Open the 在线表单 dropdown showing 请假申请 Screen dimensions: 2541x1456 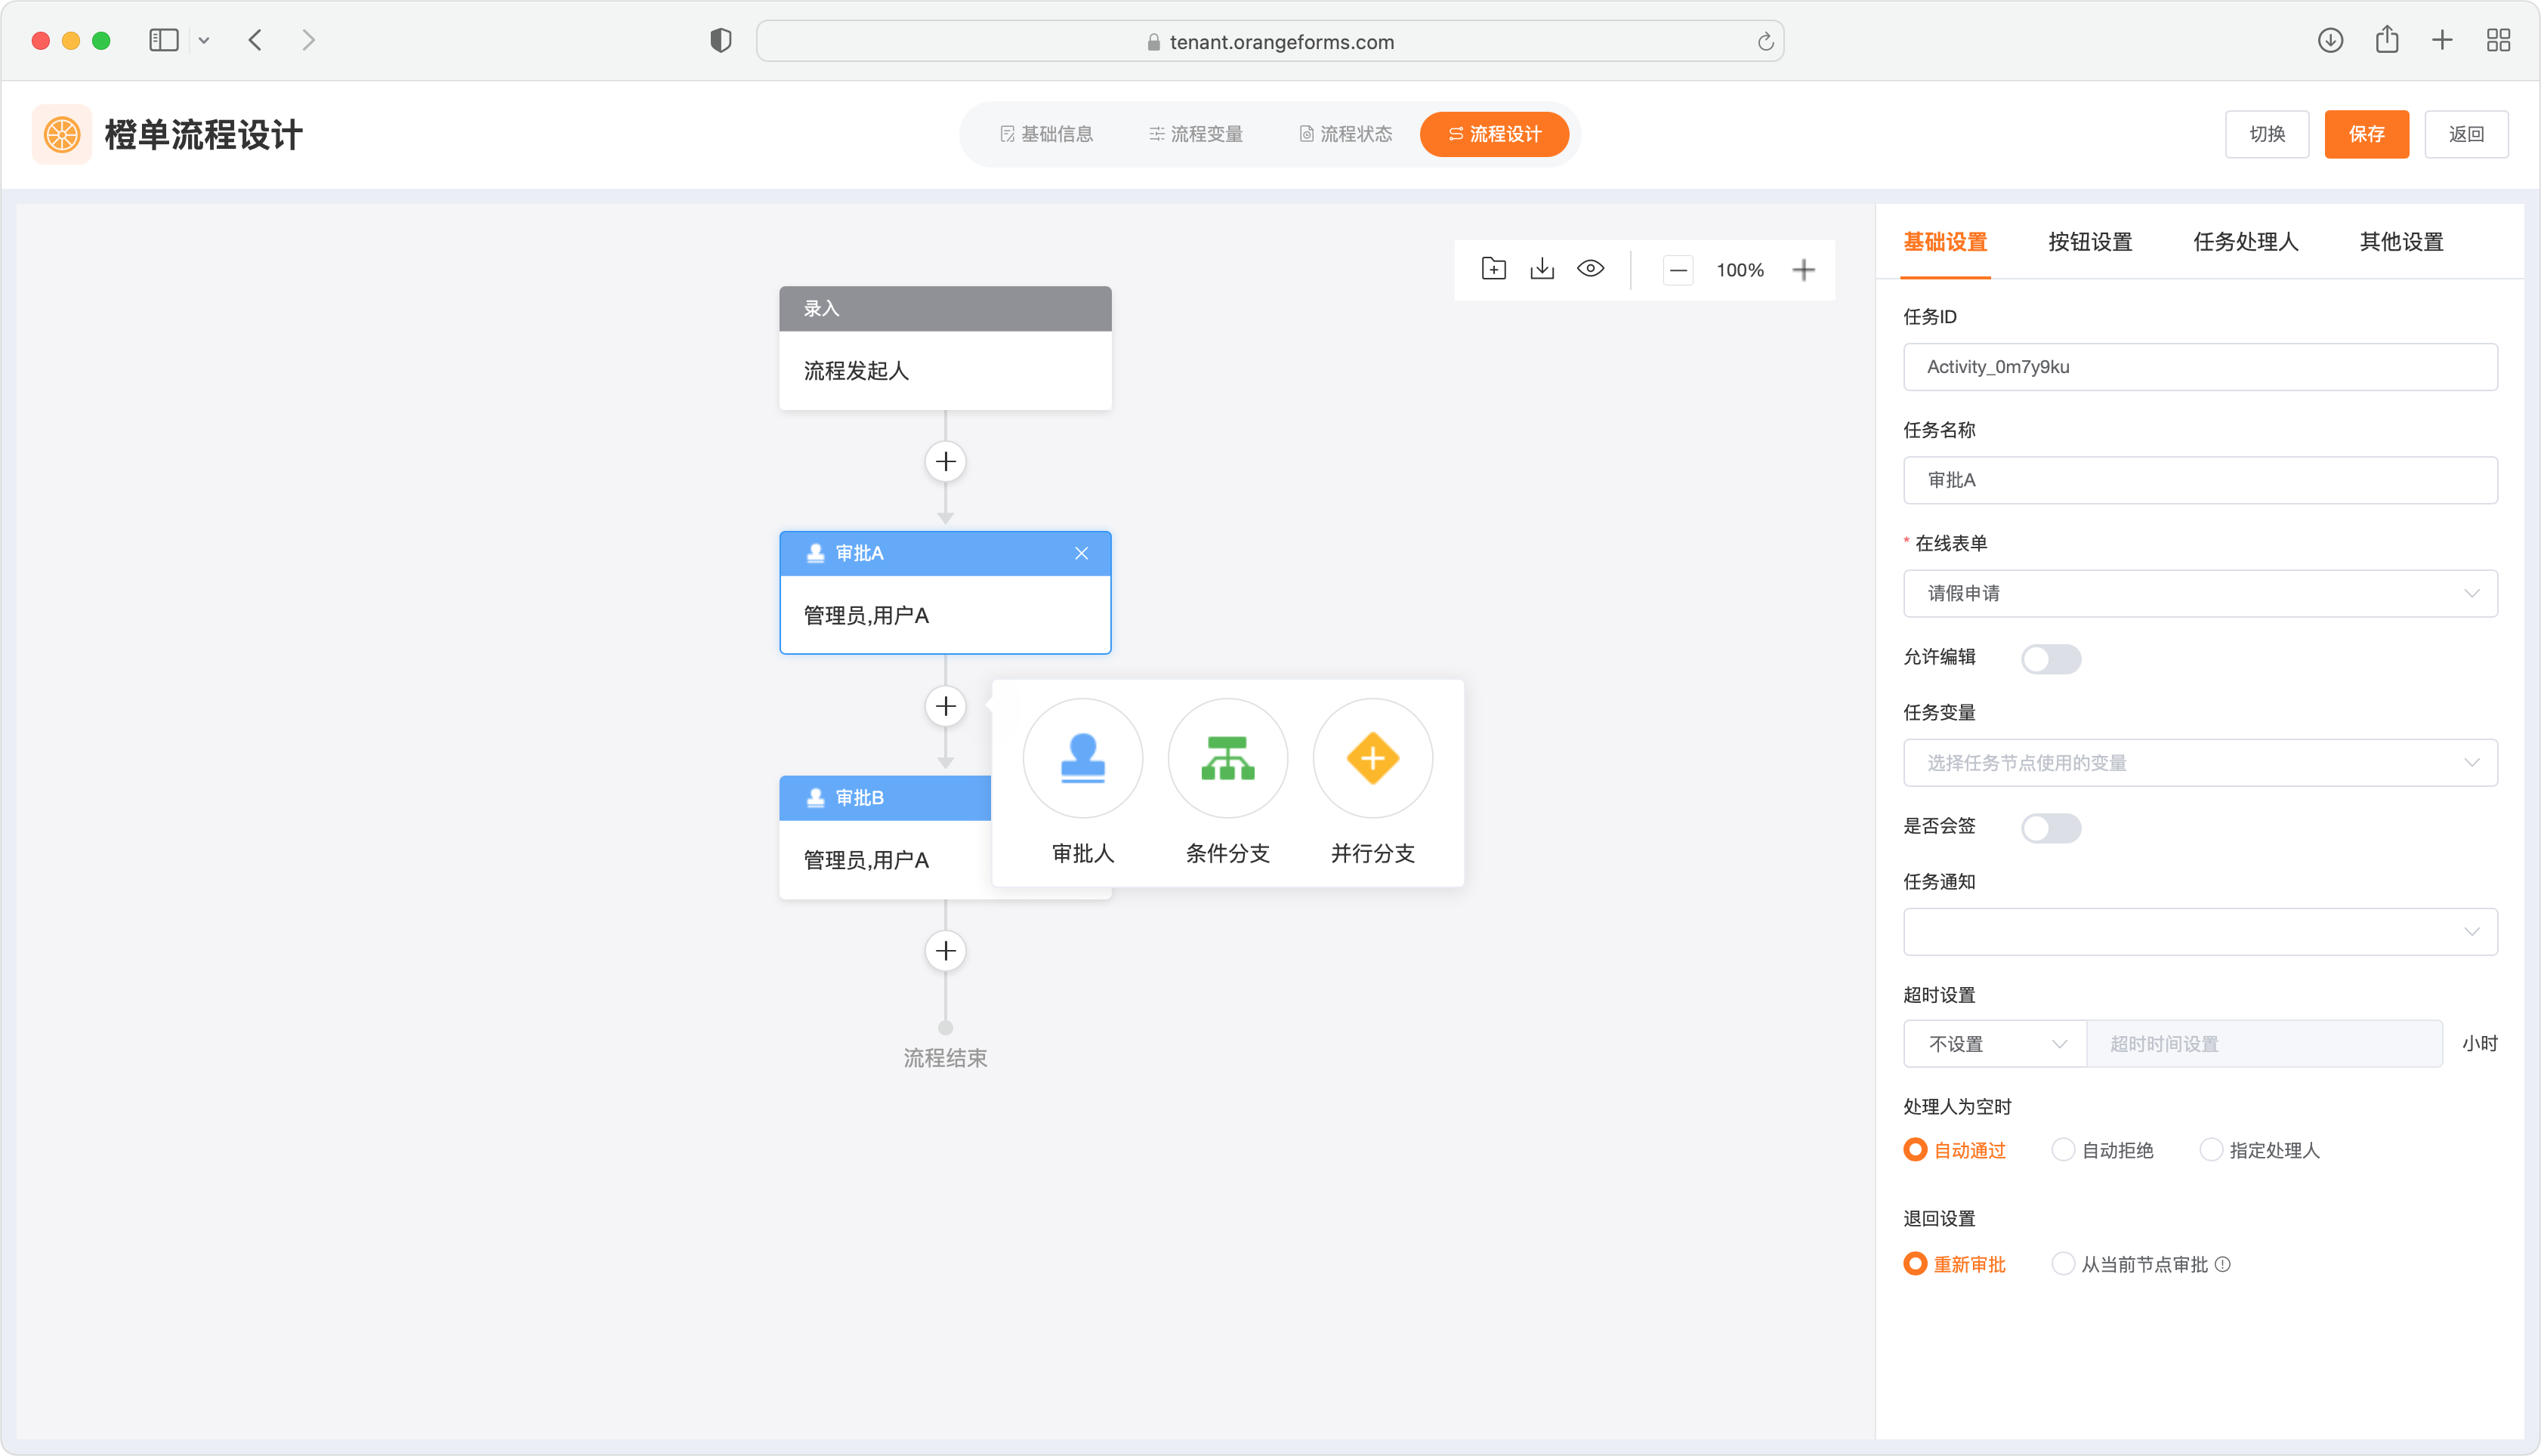[x=2199, y=594]
